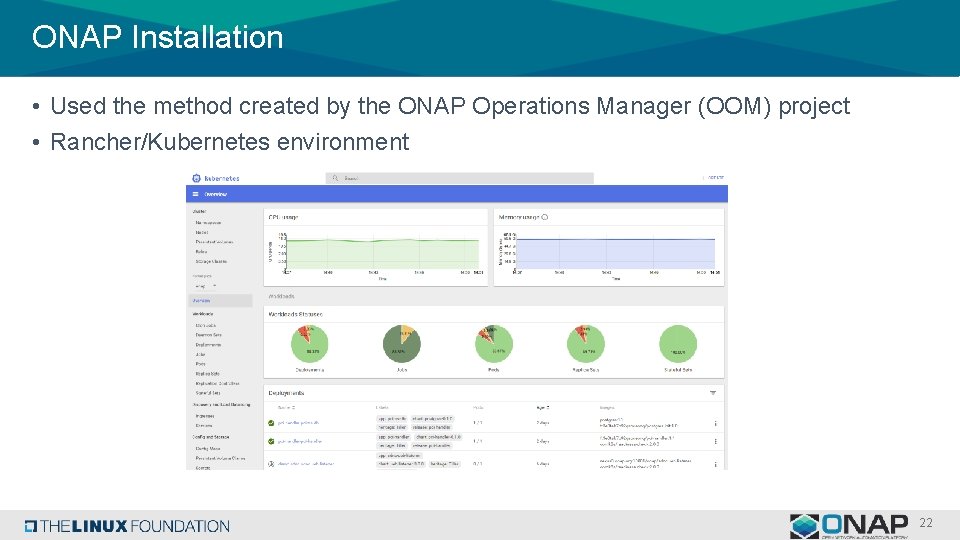Image resolution: width=960 pixels, height=540 pixels.
Task: Click the ONAP logo in the footer
Action: click(849, 526)
